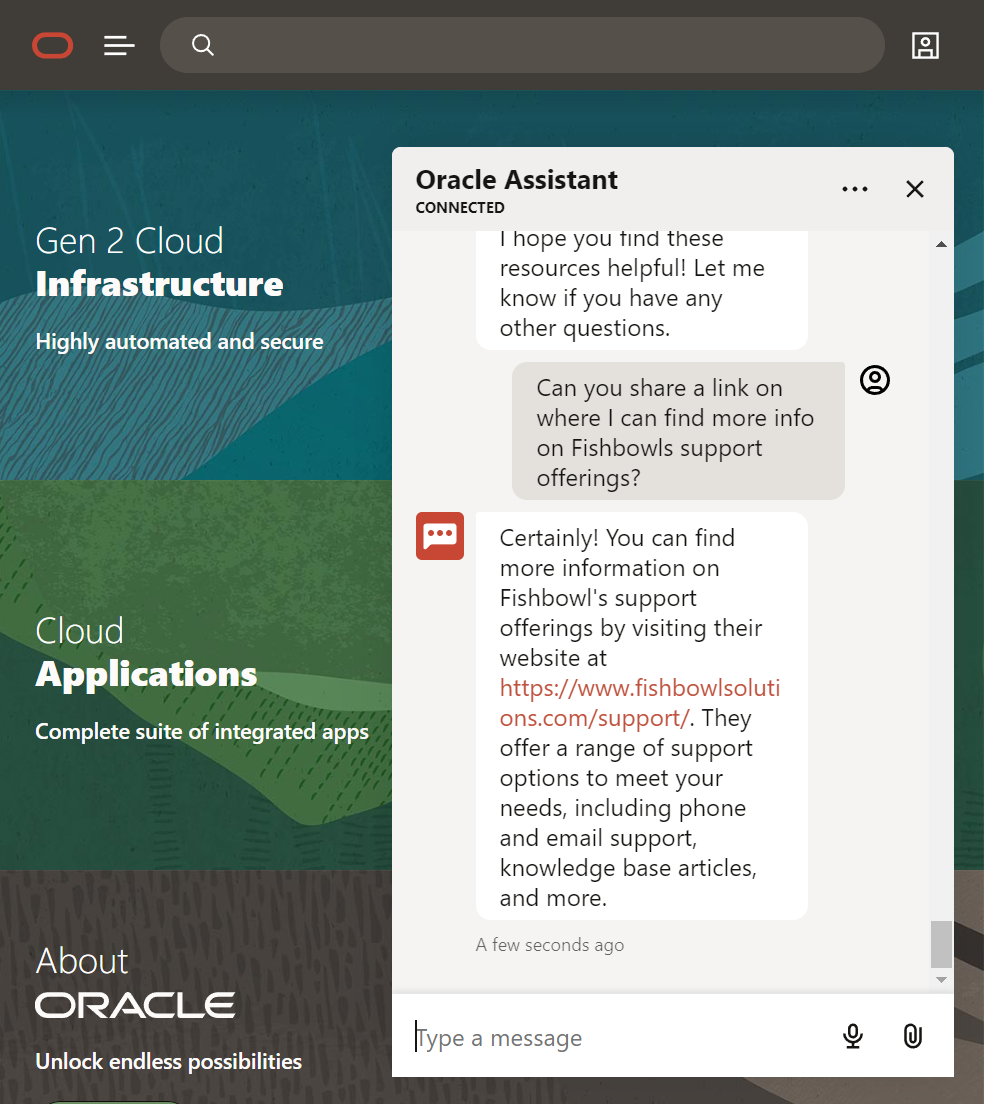984x1104 pixels.
Task: Click the red bot message icon
Action: click(x=440, y=536)
